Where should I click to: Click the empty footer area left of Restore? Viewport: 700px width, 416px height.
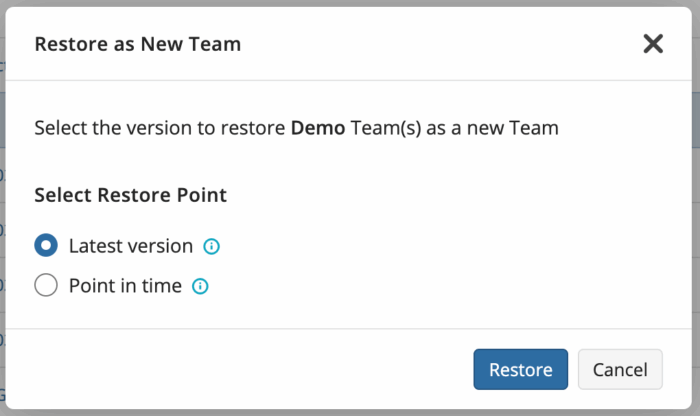239,369
